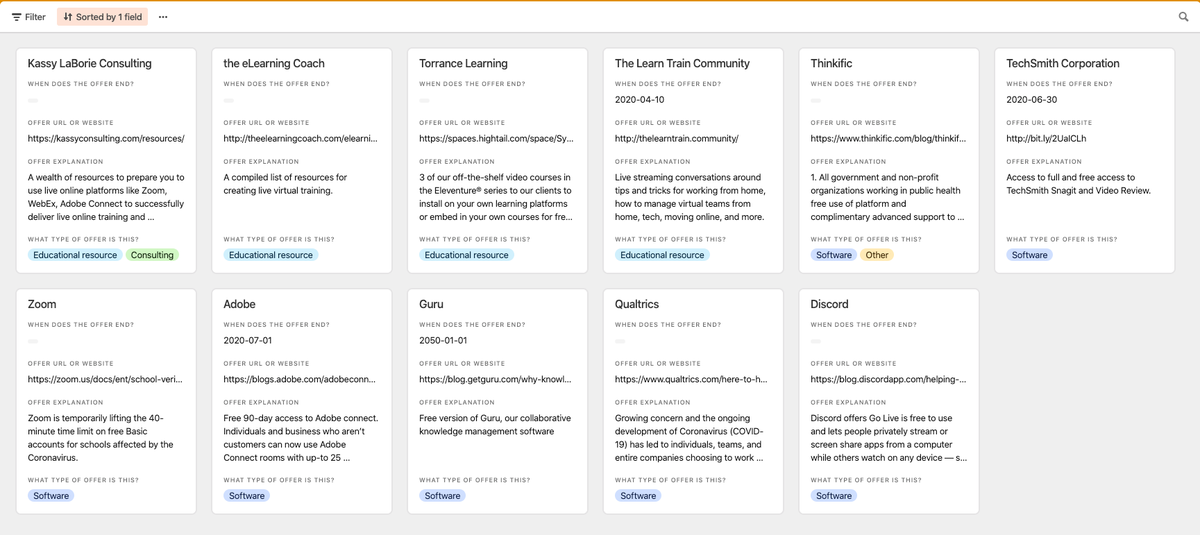Click Discord's 'Go Live is free' explanation

click(889, 438)
